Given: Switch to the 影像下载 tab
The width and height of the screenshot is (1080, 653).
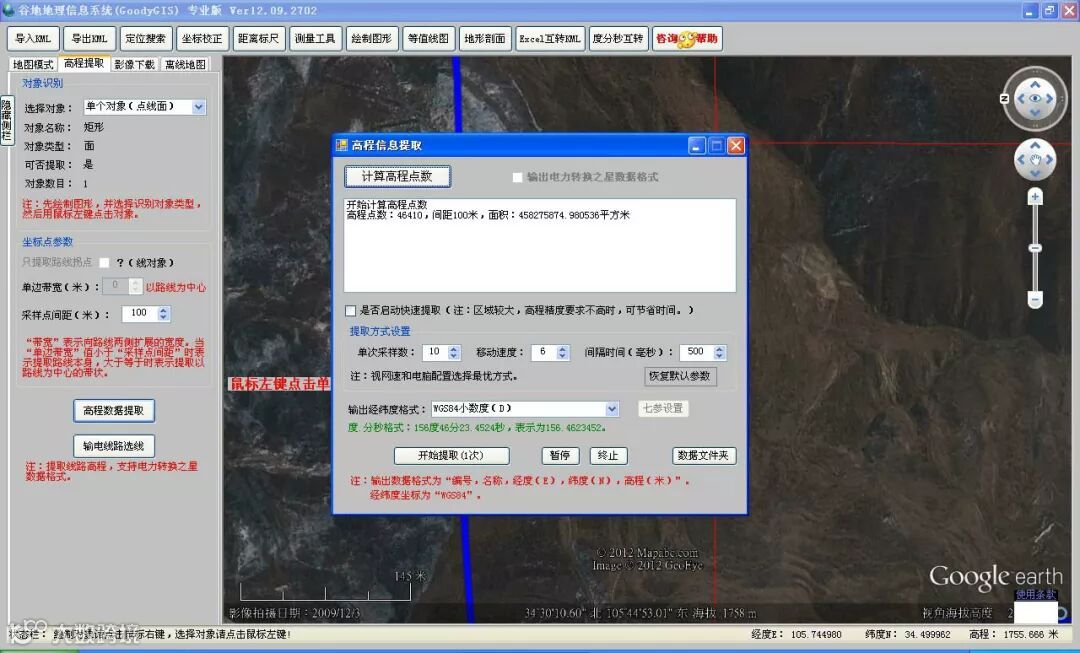Looking at the screenshot, I should pyautogui.click(x=135, y=64).
